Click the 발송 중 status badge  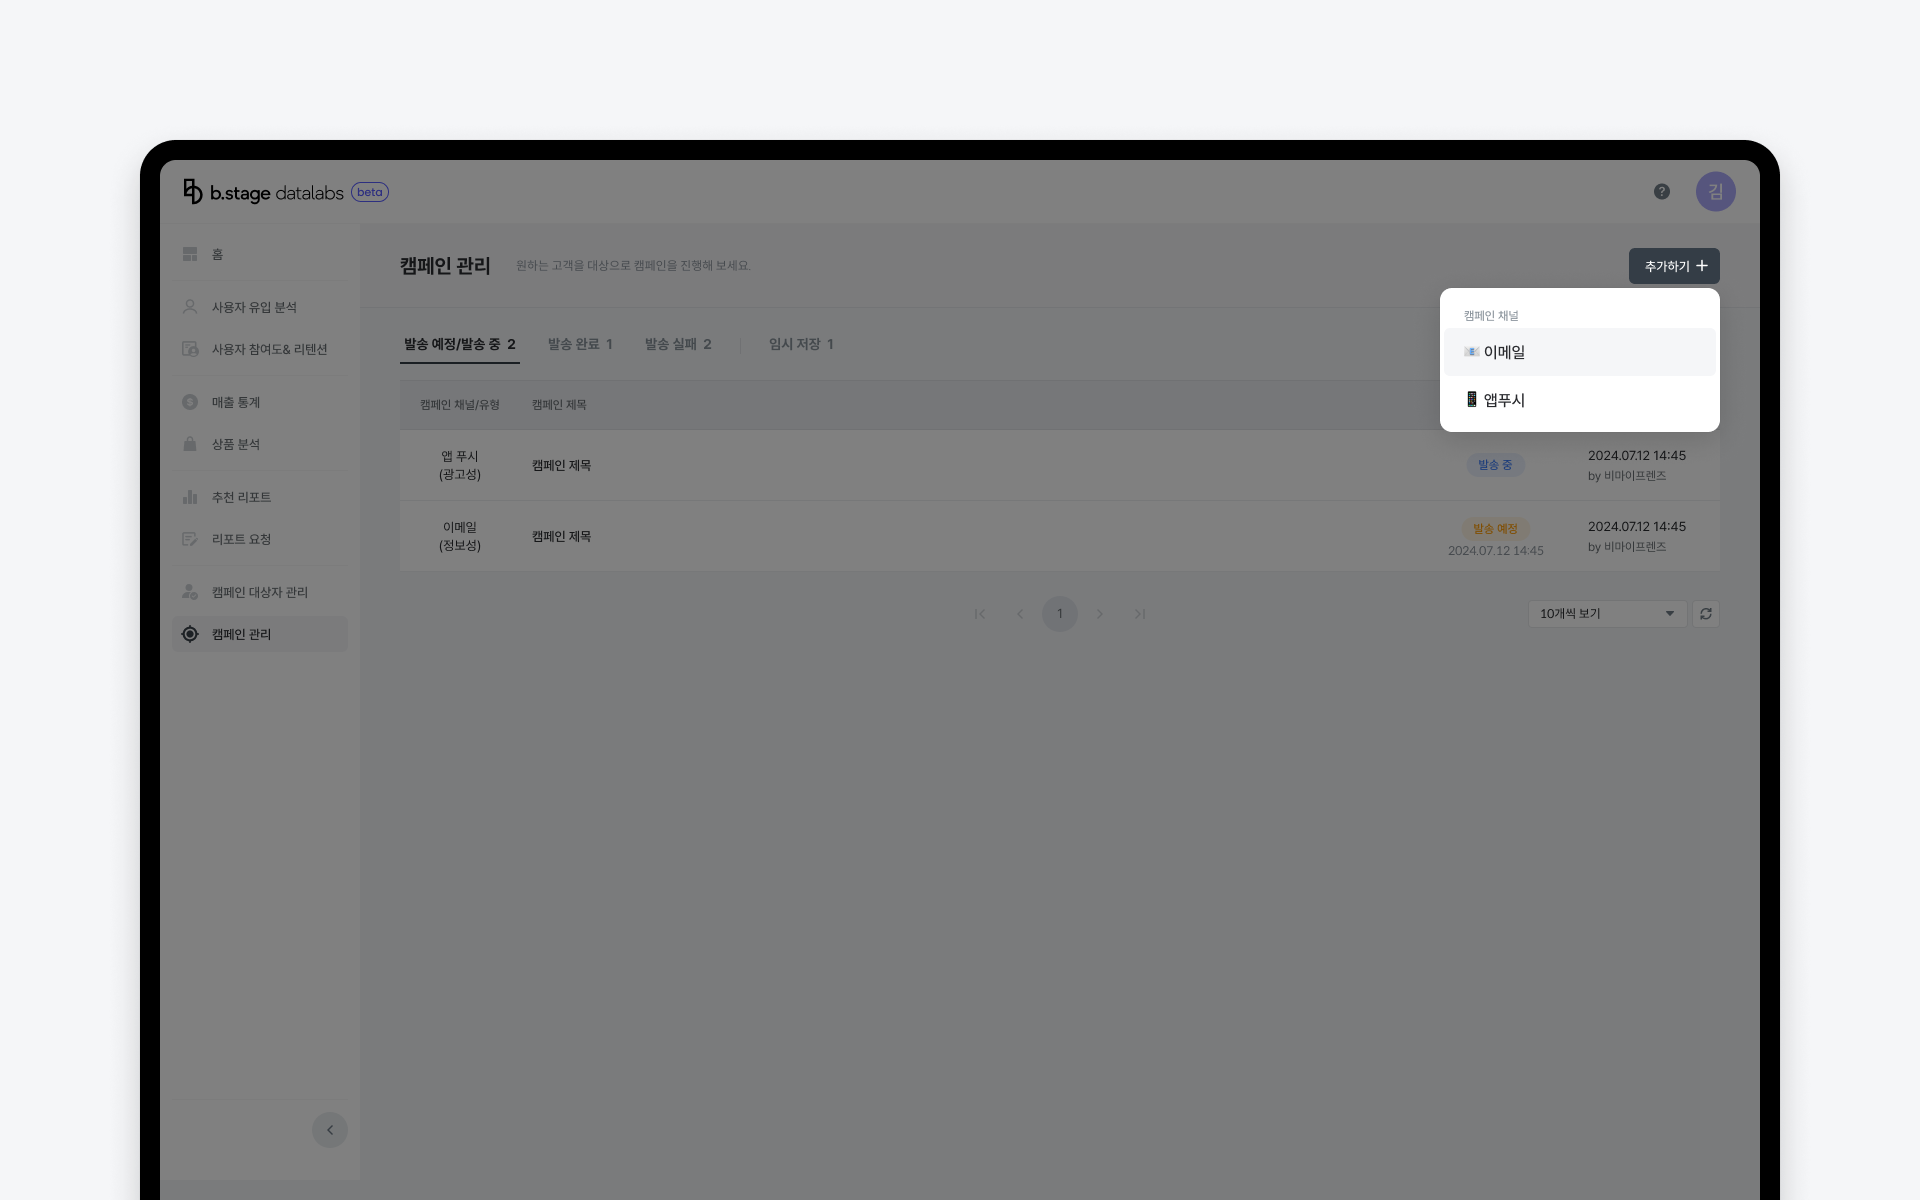point(1495,465)
